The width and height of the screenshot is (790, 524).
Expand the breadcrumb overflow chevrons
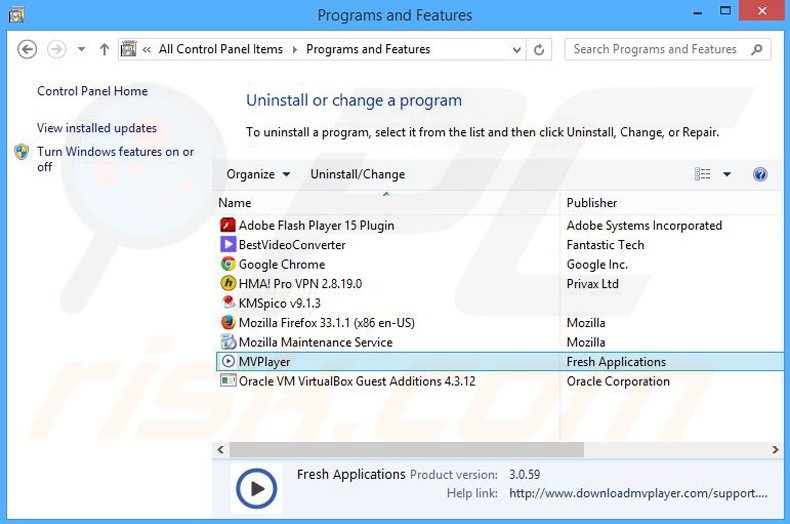tap(147, 49)
